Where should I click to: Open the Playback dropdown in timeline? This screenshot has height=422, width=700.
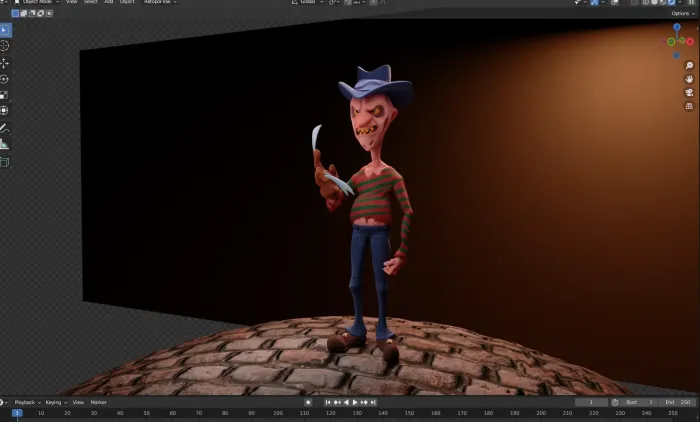[x=27, y=402]
